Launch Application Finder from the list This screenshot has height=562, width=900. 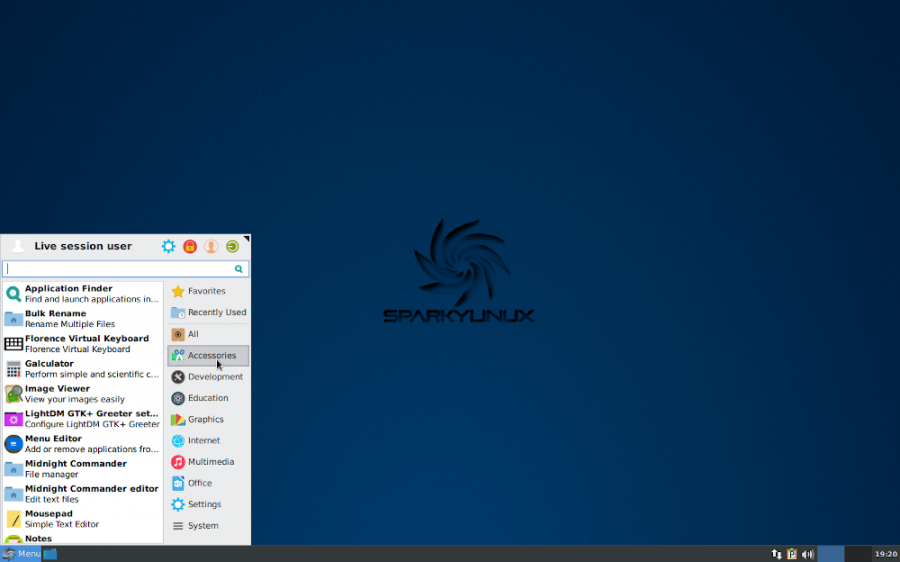(x=83, y=294)
